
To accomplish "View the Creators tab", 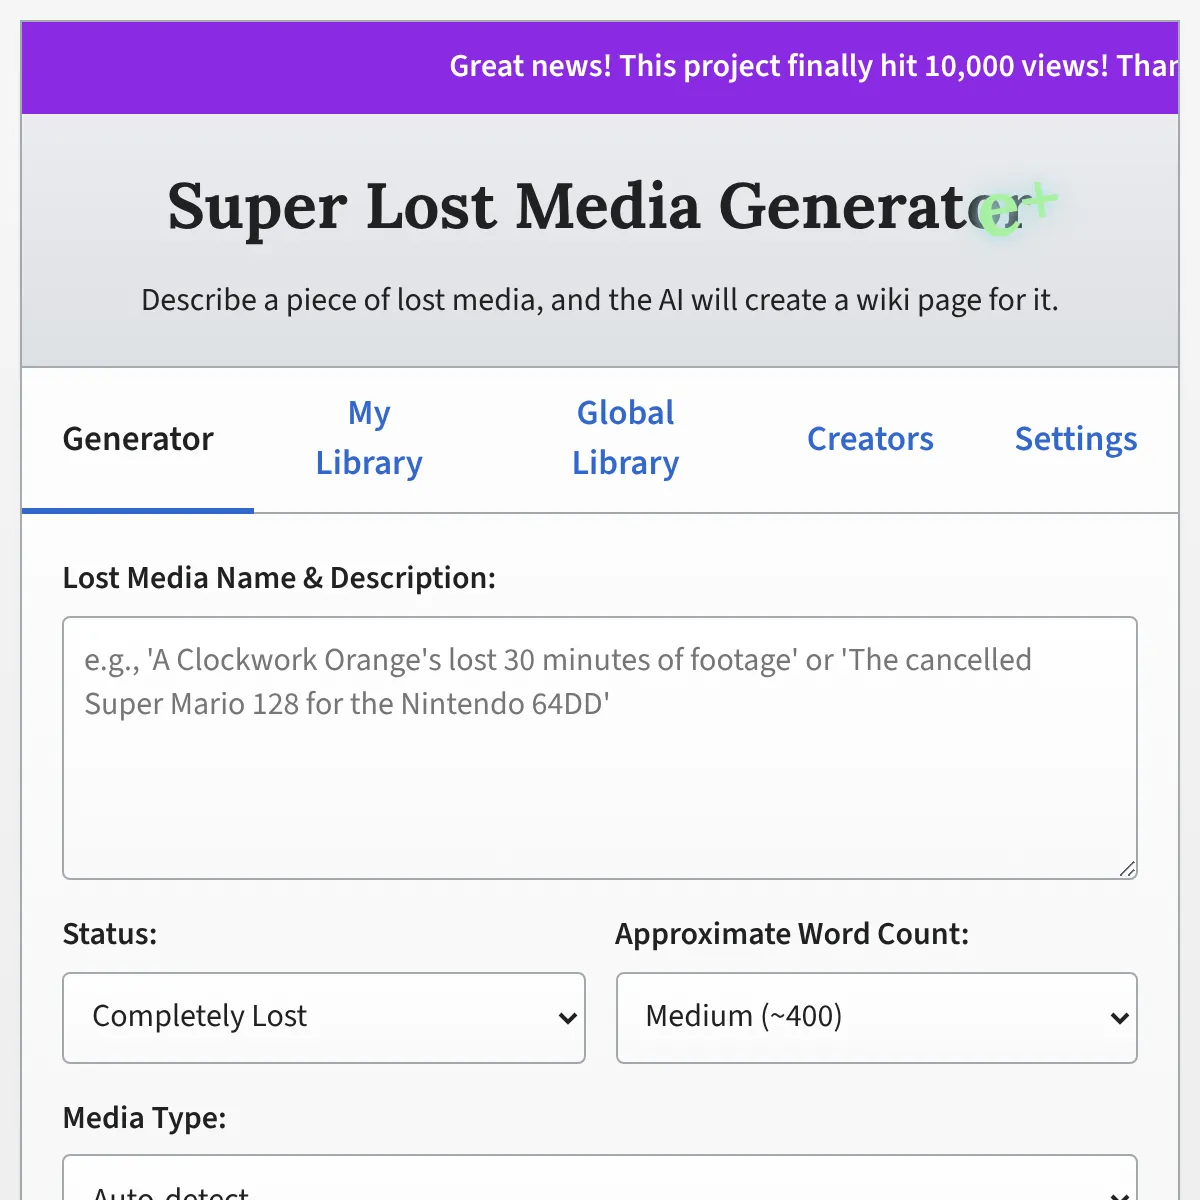I will (870, 439).
